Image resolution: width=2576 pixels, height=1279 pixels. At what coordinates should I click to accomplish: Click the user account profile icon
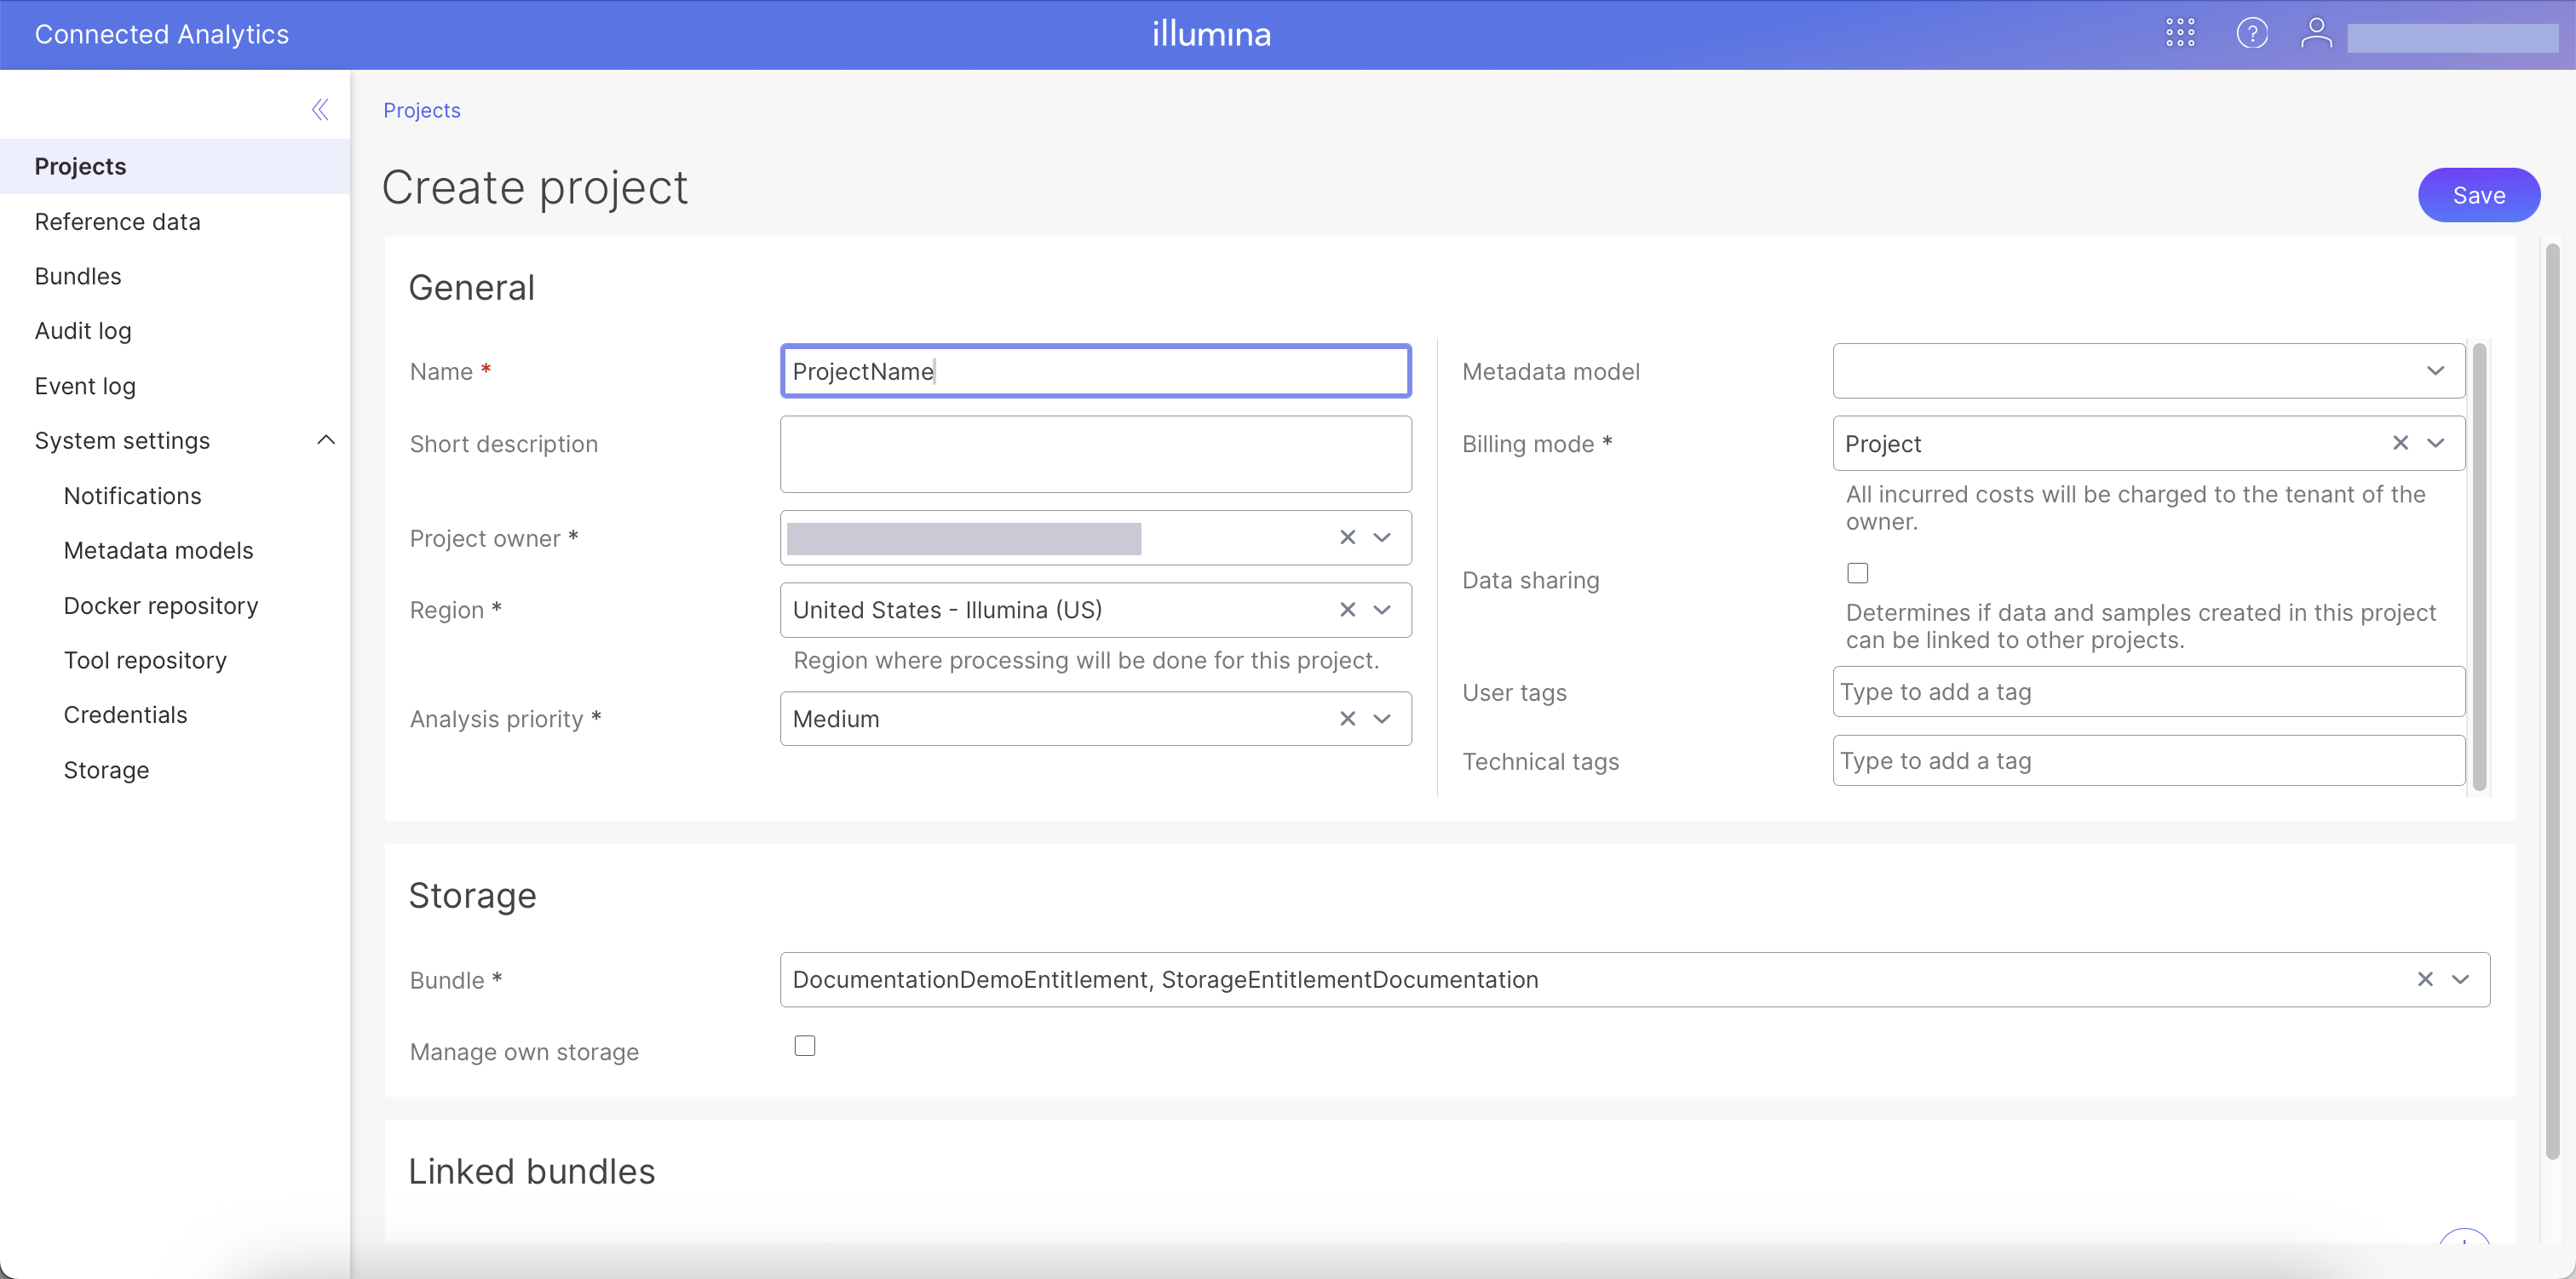click(x=2316, y=33)
